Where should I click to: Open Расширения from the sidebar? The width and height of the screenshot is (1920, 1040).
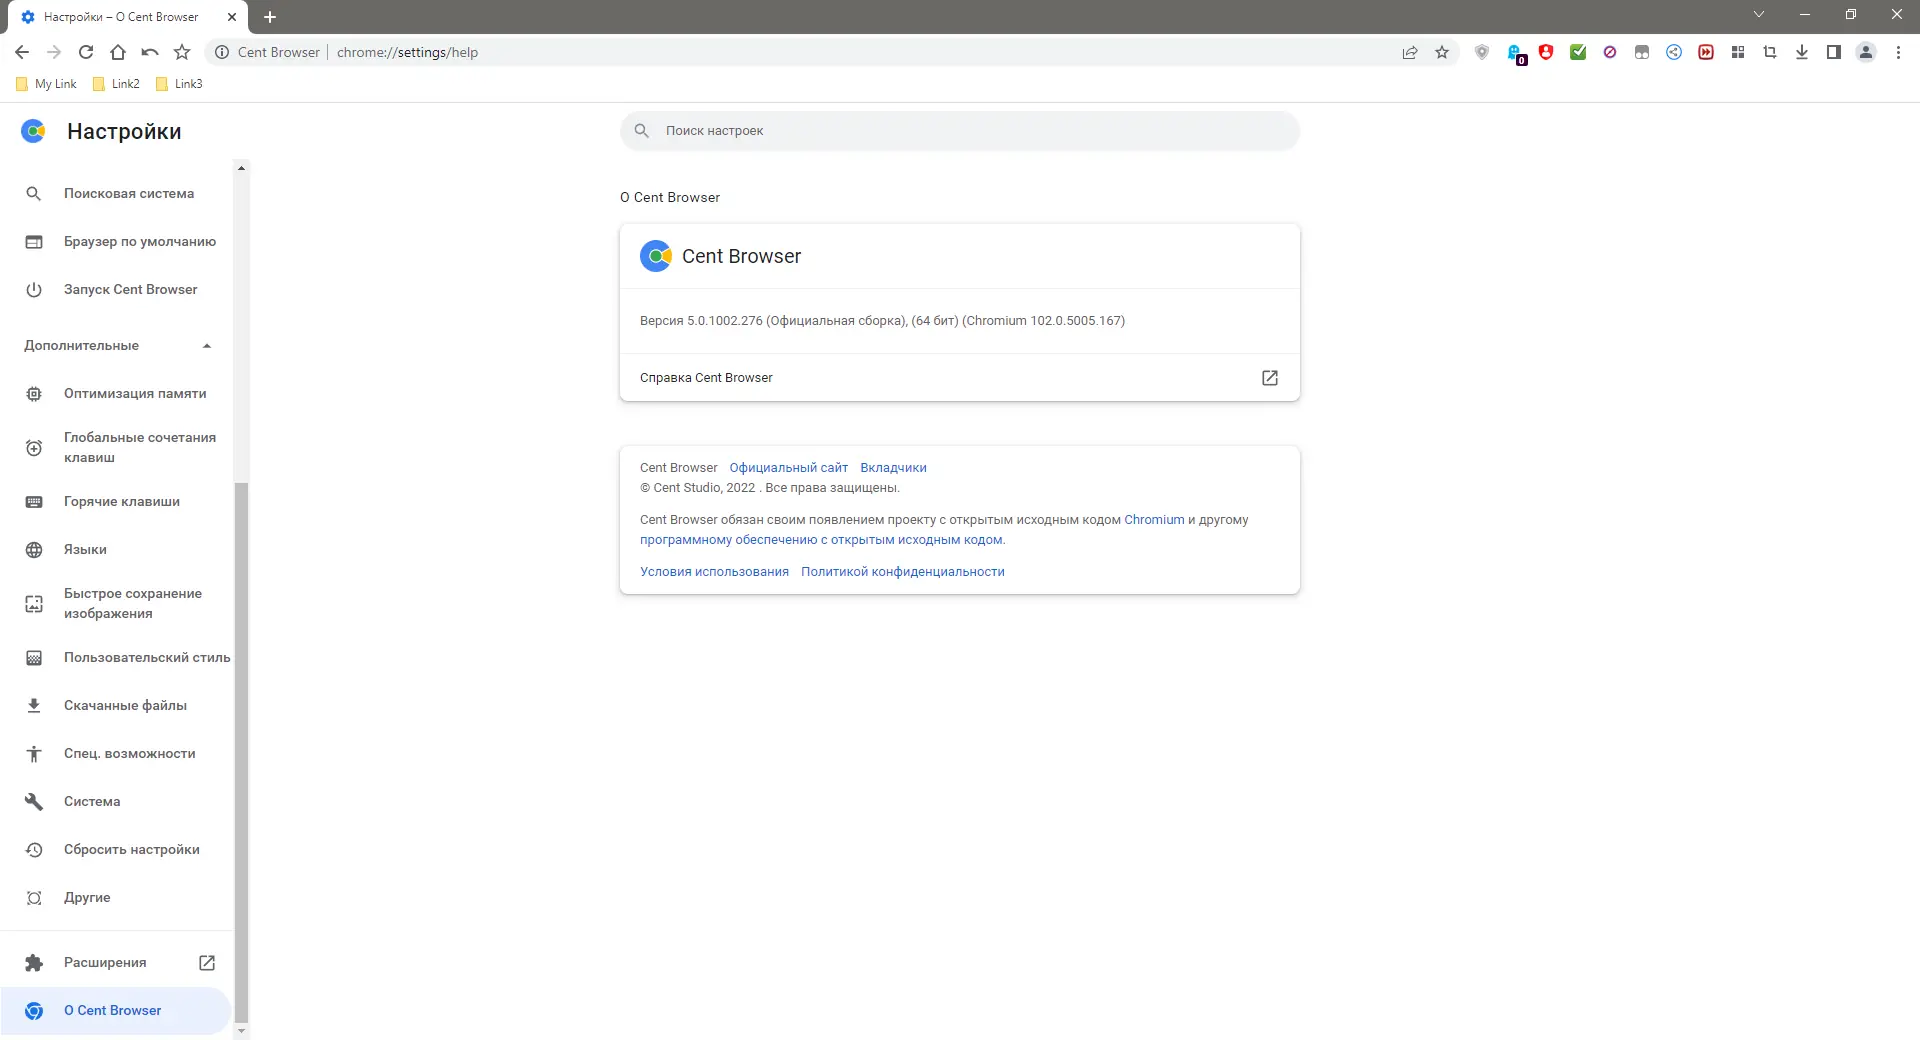tap(117, 963)
